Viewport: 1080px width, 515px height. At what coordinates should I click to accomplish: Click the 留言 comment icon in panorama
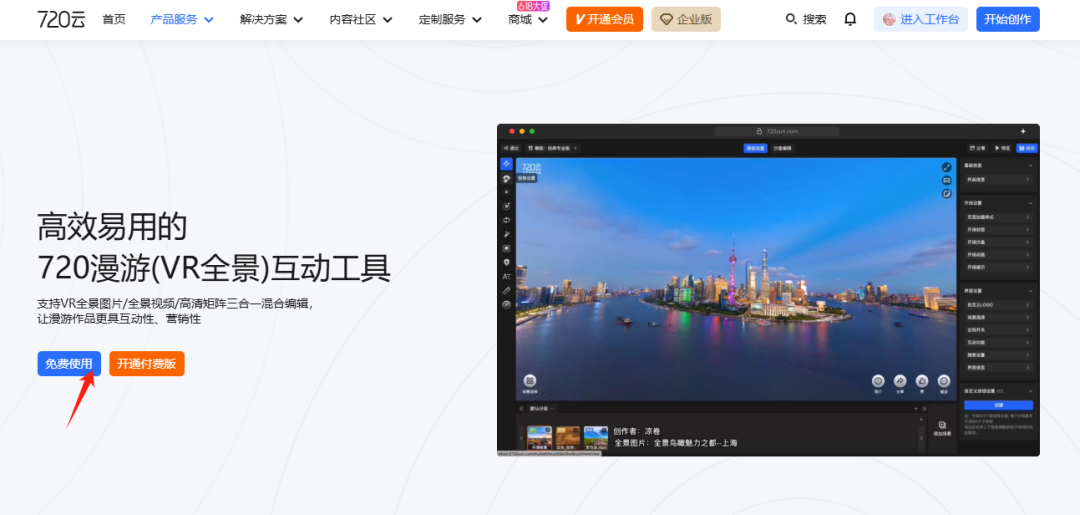coord(944,381)
